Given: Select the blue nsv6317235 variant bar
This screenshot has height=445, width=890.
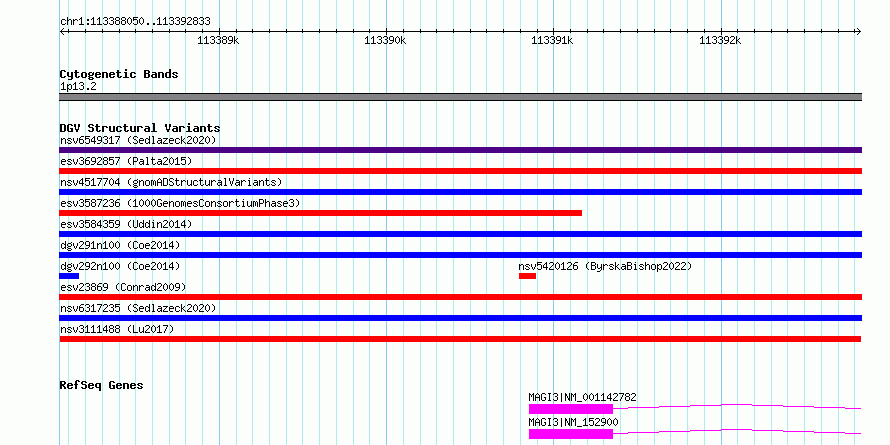Looking at the screenshot, I should coord(460,318).
